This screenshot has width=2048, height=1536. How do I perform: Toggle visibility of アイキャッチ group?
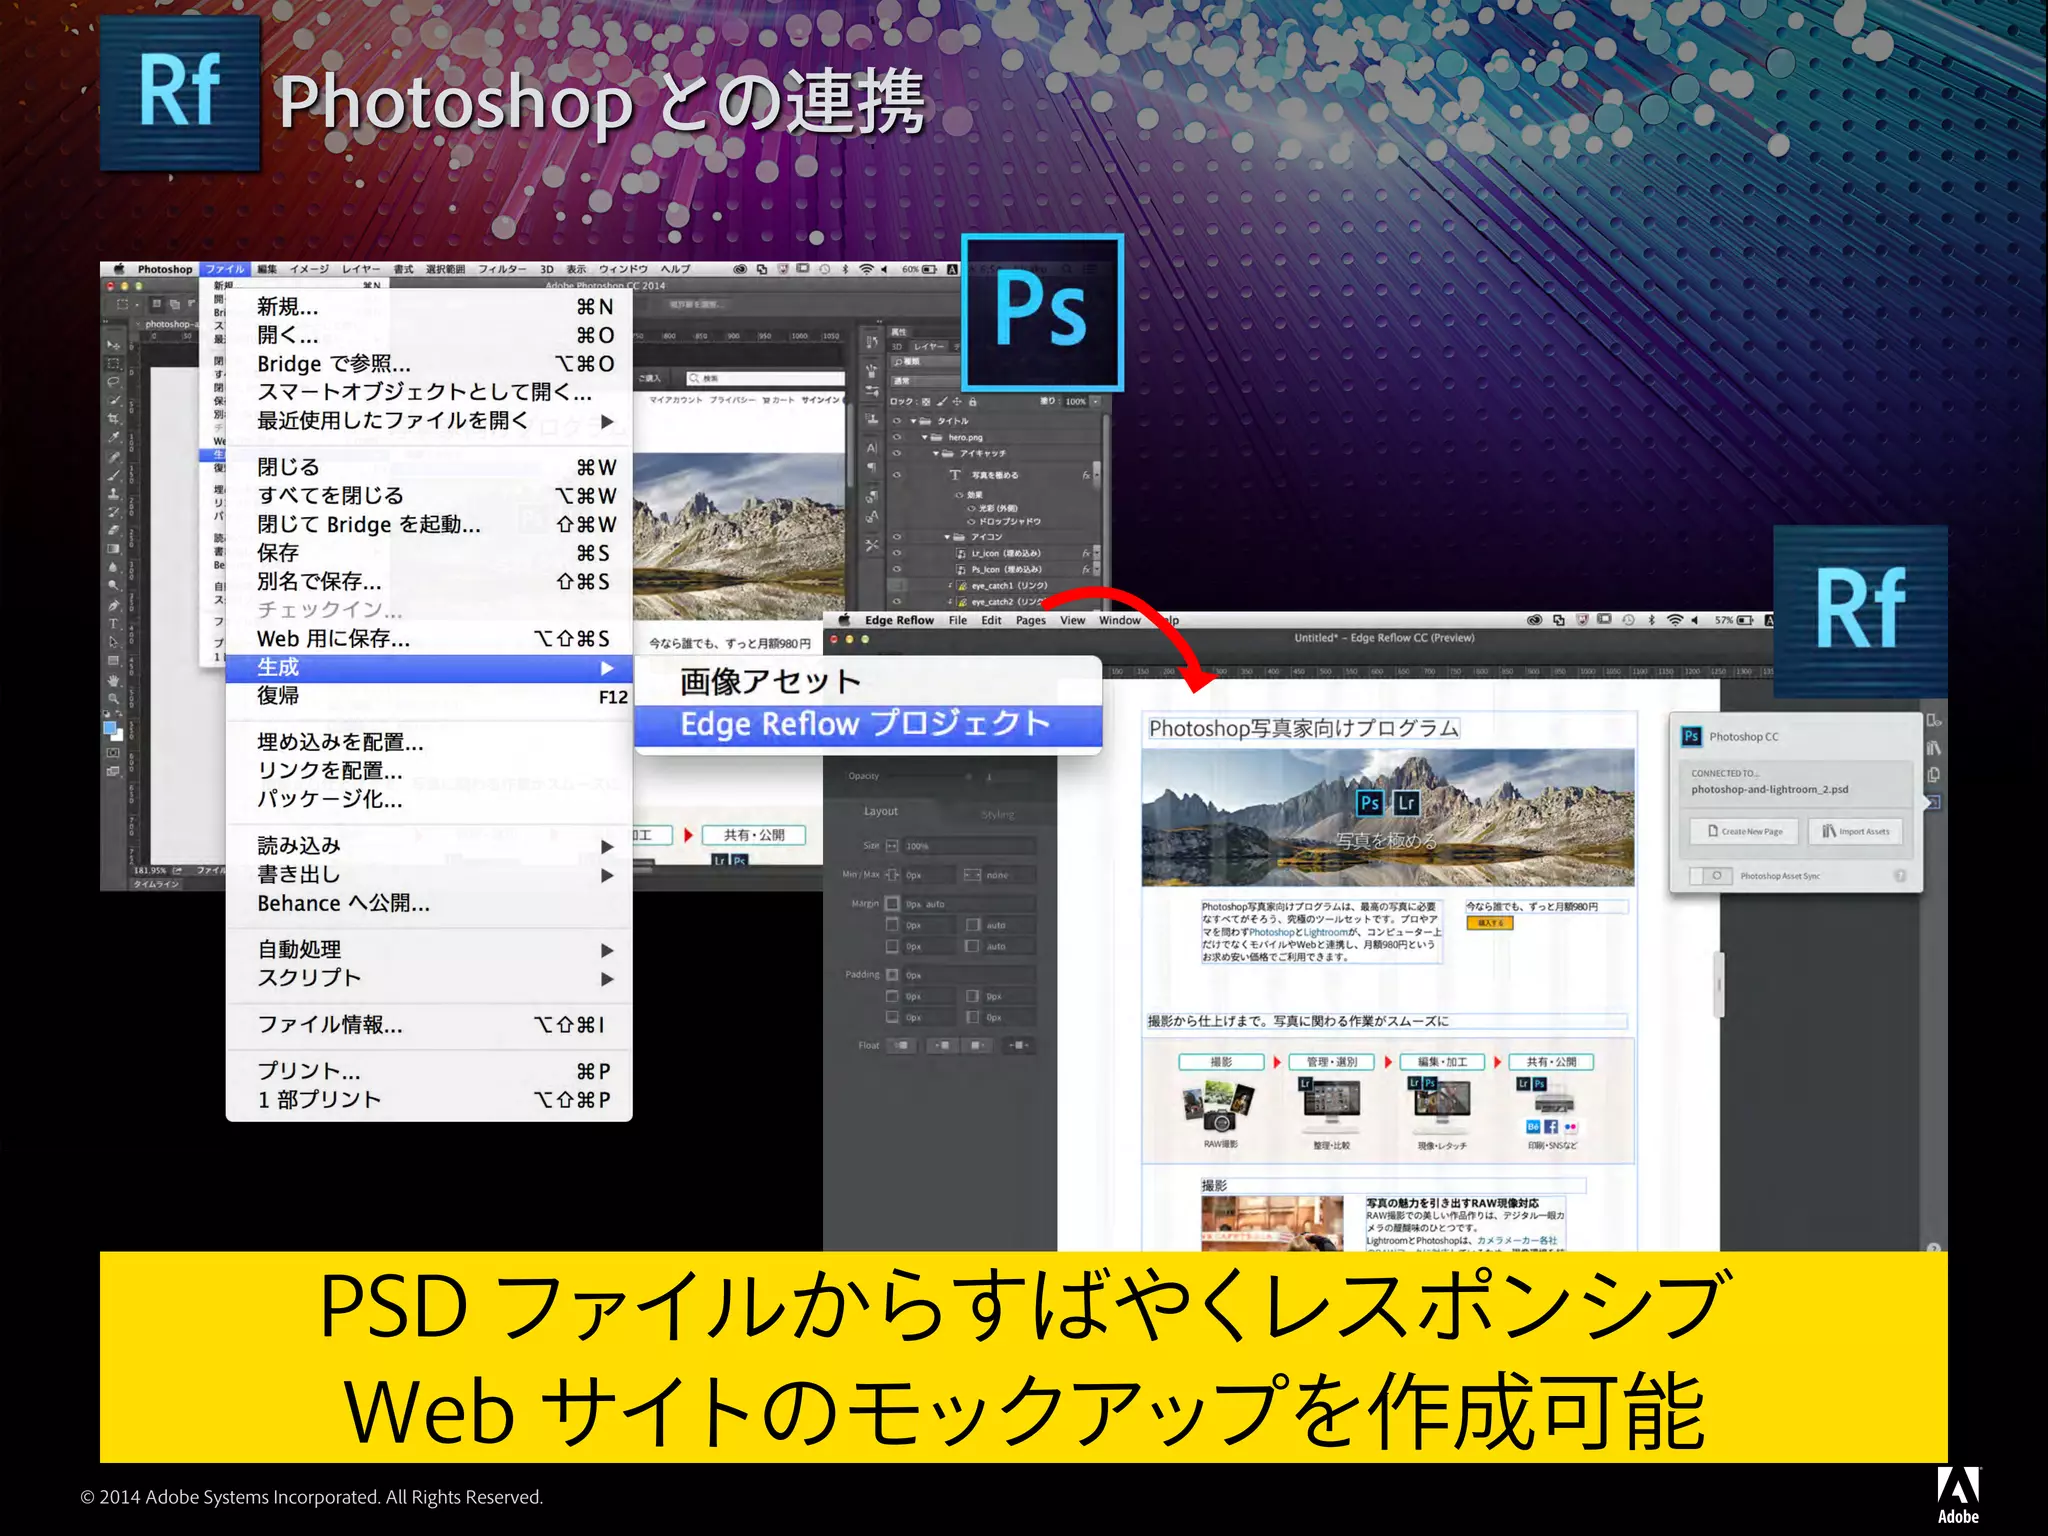896,453
